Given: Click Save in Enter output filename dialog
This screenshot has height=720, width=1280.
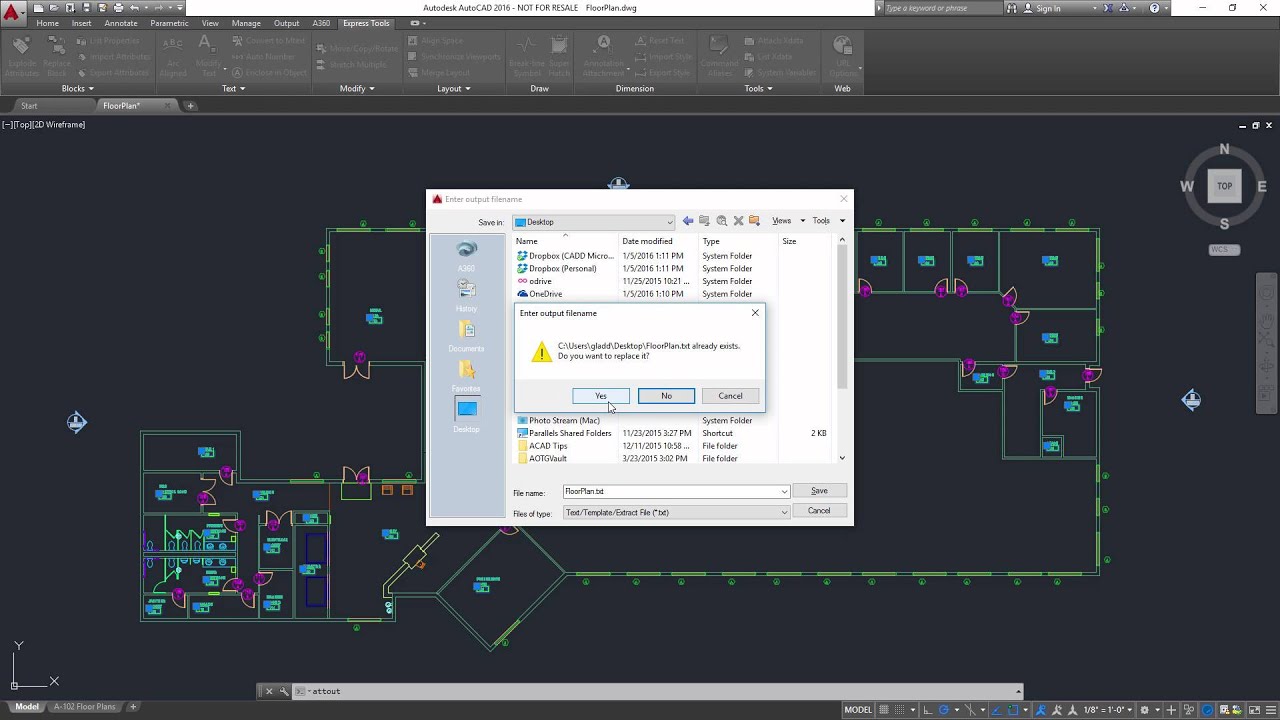Looking at the screenshot, I should (819, 491).
